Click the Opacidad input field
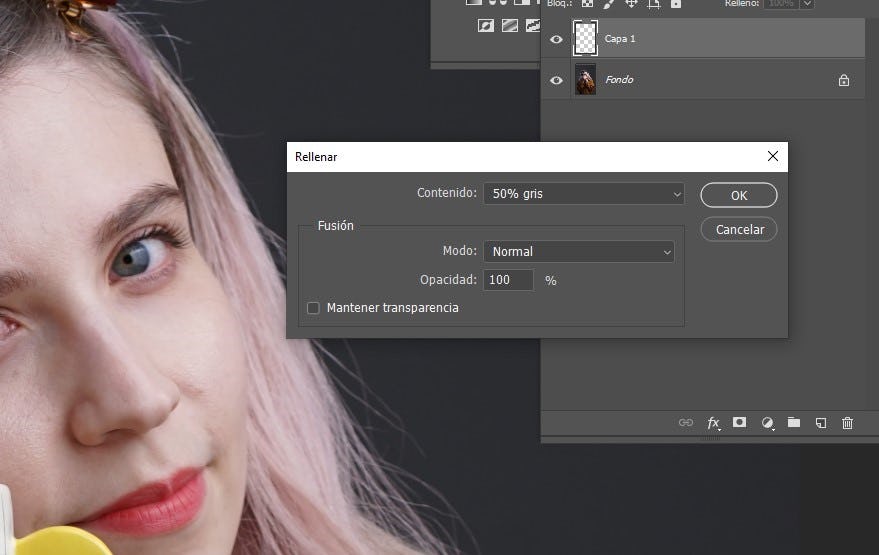Viewport: 879px width, 555px height. coord(508,281)
